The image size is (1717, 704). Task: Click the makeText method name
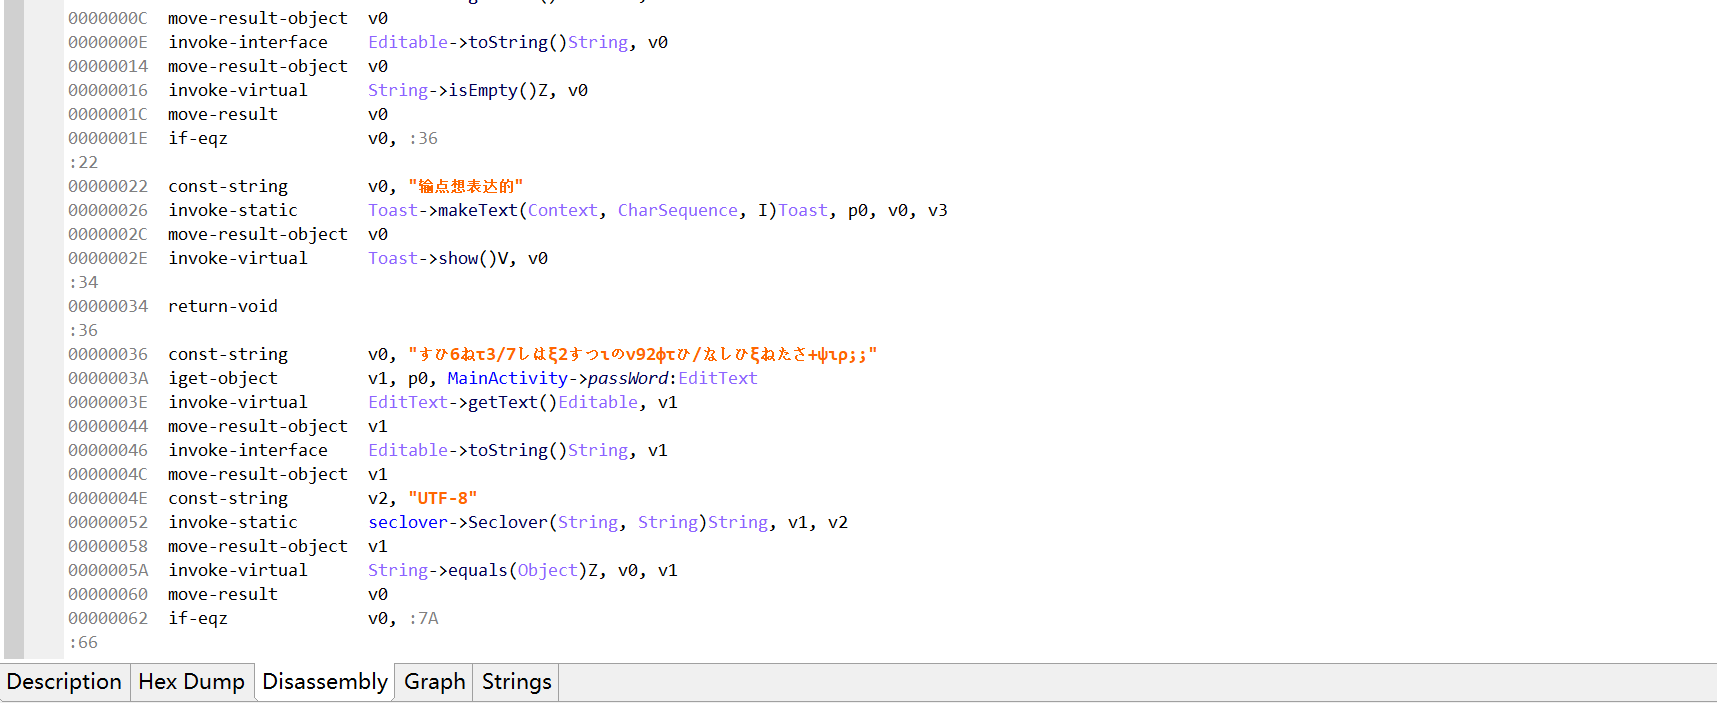tap(478, 210)
